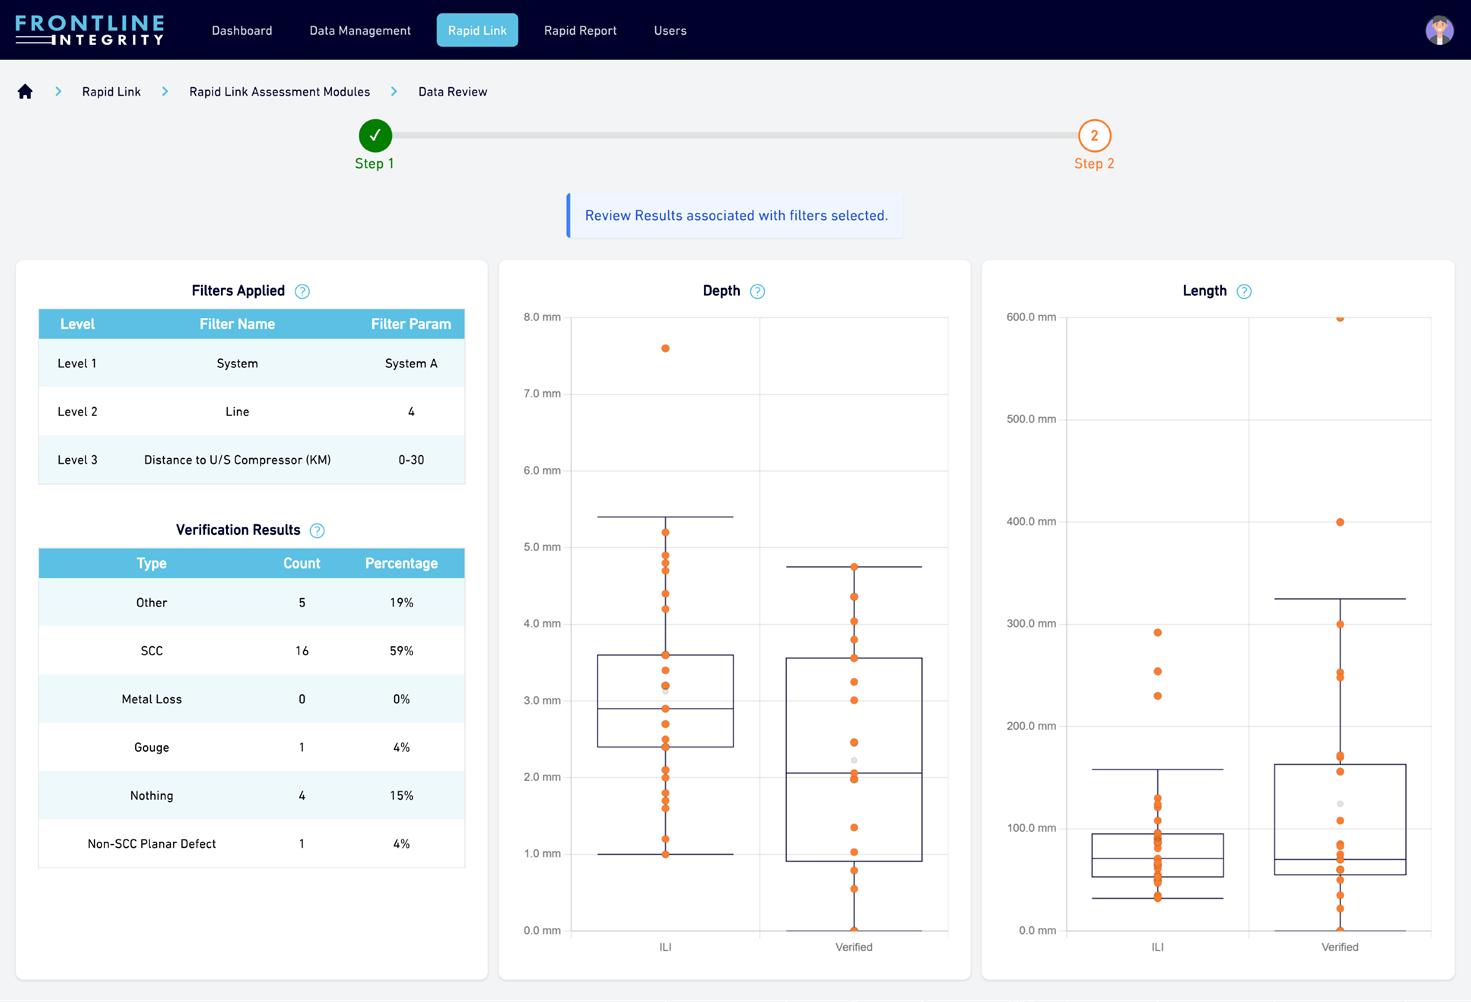Image resolution: width=1471 pixels, height=1002 pixels.
Task: Open the Data Management tab
Action: [360, 31]
